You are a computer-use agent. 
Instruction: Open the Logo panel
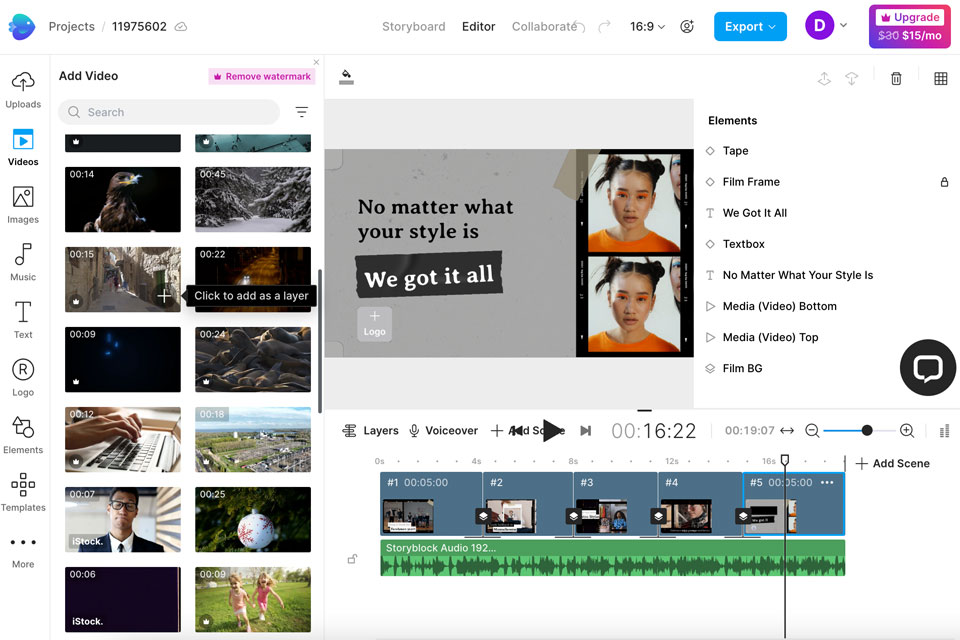(x=23, y=377)
